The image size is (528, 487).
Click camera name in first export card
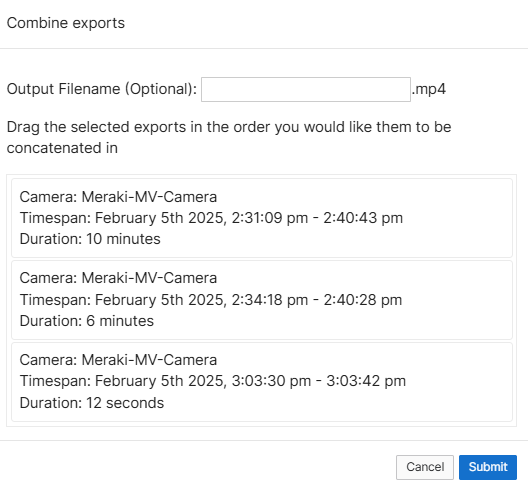149,197
